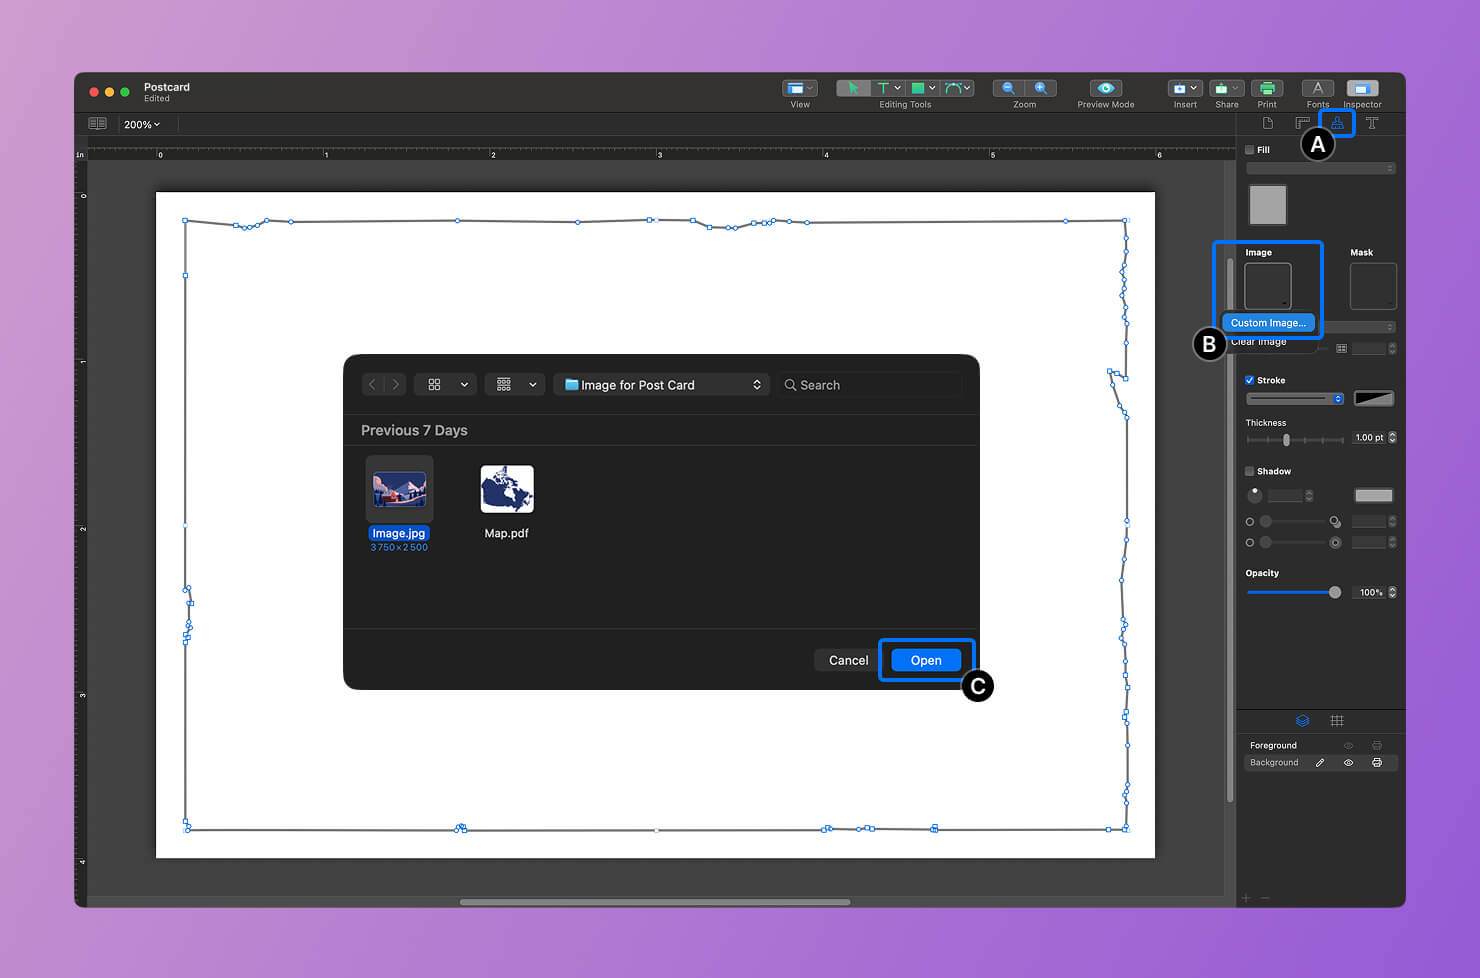Screen dimensions: 1480x978
Task: Click the Custom Image button
Action: [x=1268, y=322]
